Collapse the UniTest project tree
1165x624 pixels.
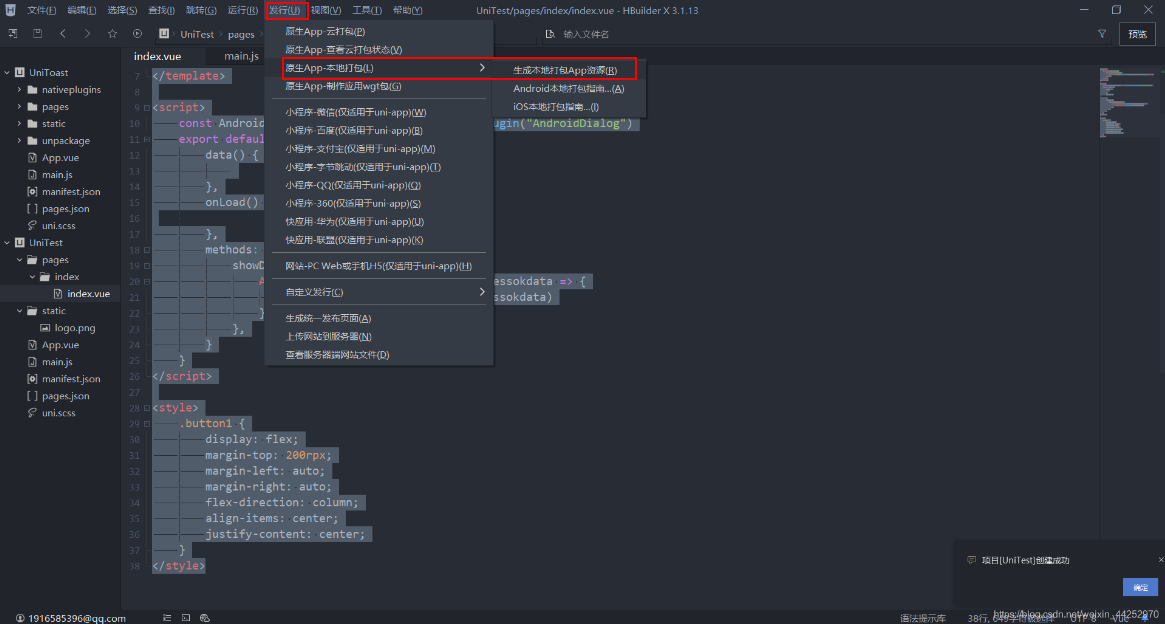7,243
